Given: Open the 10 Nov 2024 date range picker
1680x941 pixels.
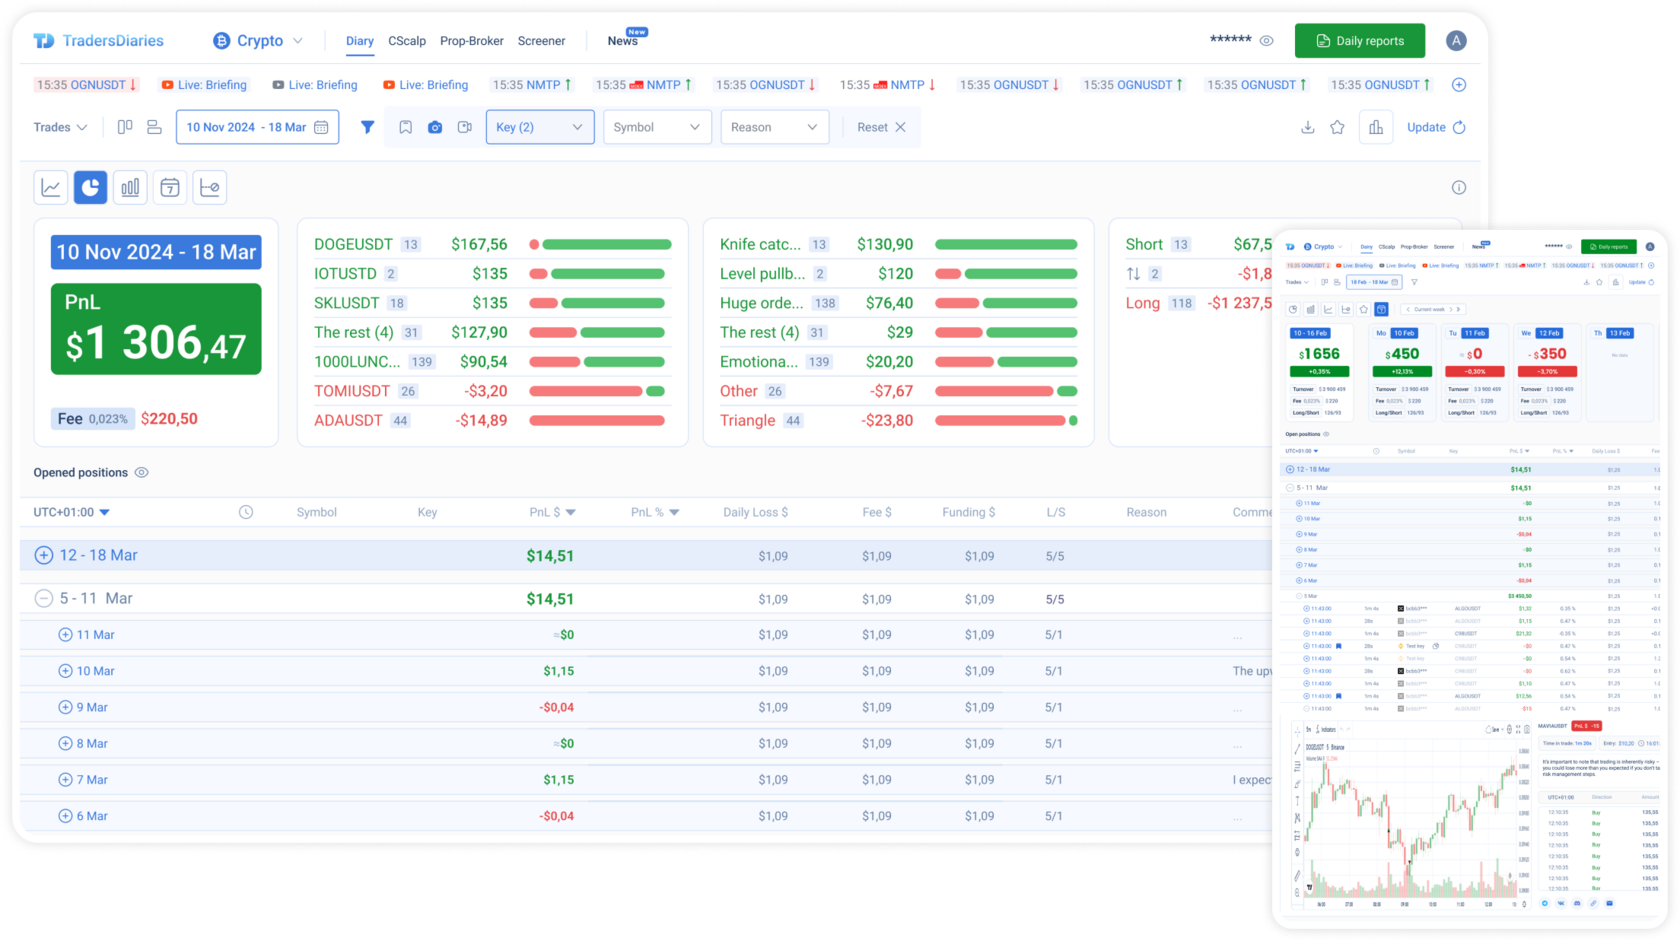Looking at the screenshot, I should click(x=257, y=127).
